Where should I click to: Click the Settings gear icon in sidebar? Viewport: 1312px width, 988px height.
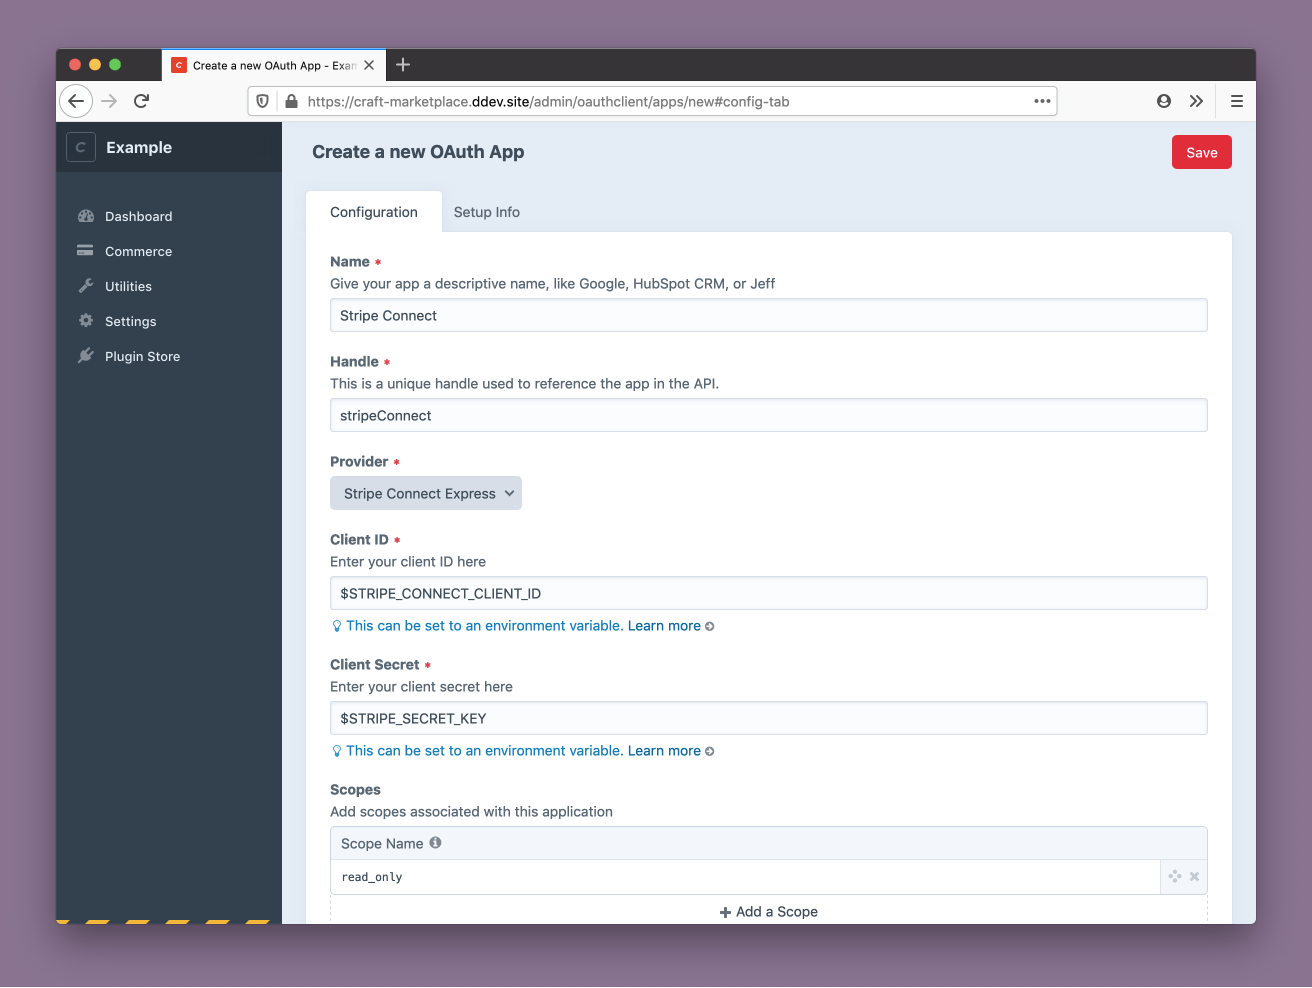coord(86,321)
